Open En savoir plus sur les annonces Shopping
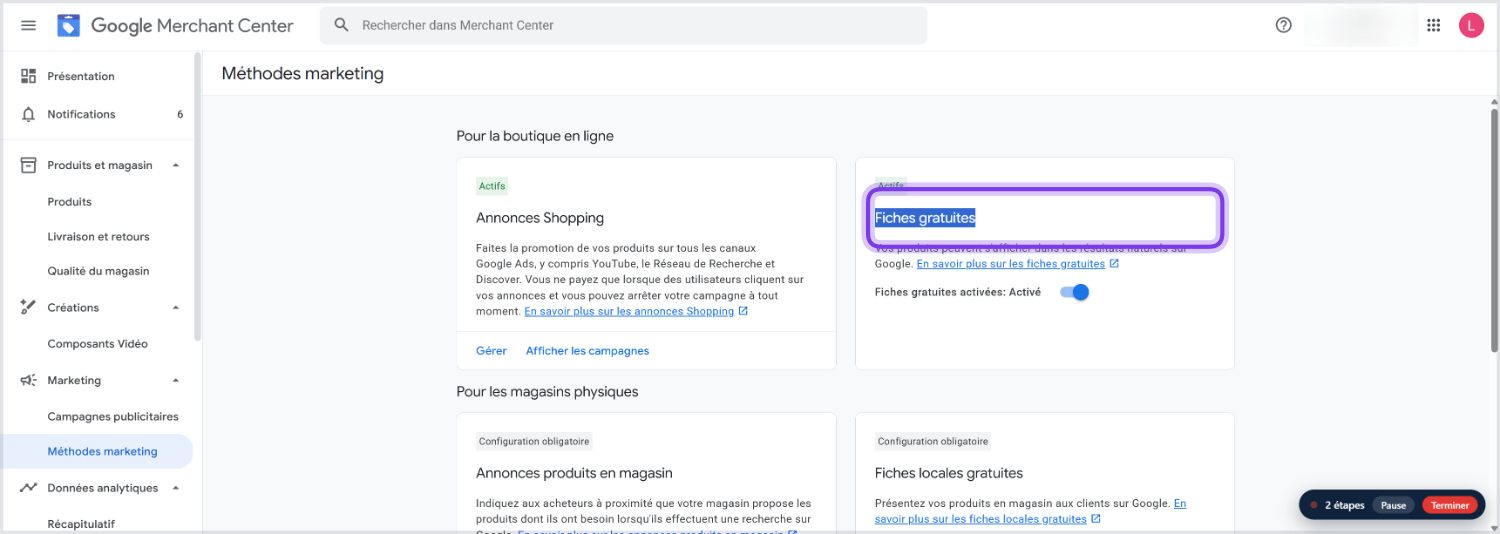The image size is (1500, 534). (x=629, y=311)
